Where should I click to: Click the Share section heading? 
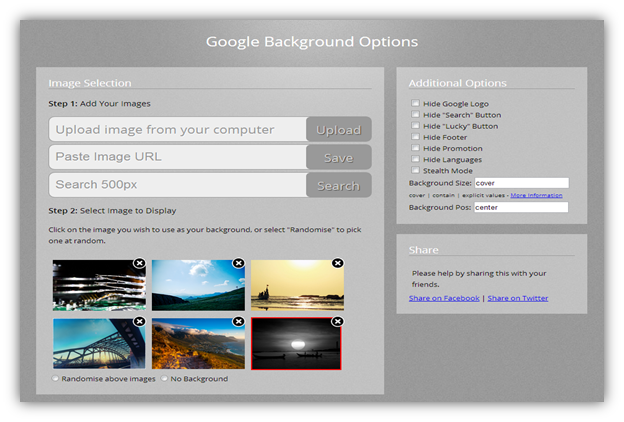click(x=423, y=250)
